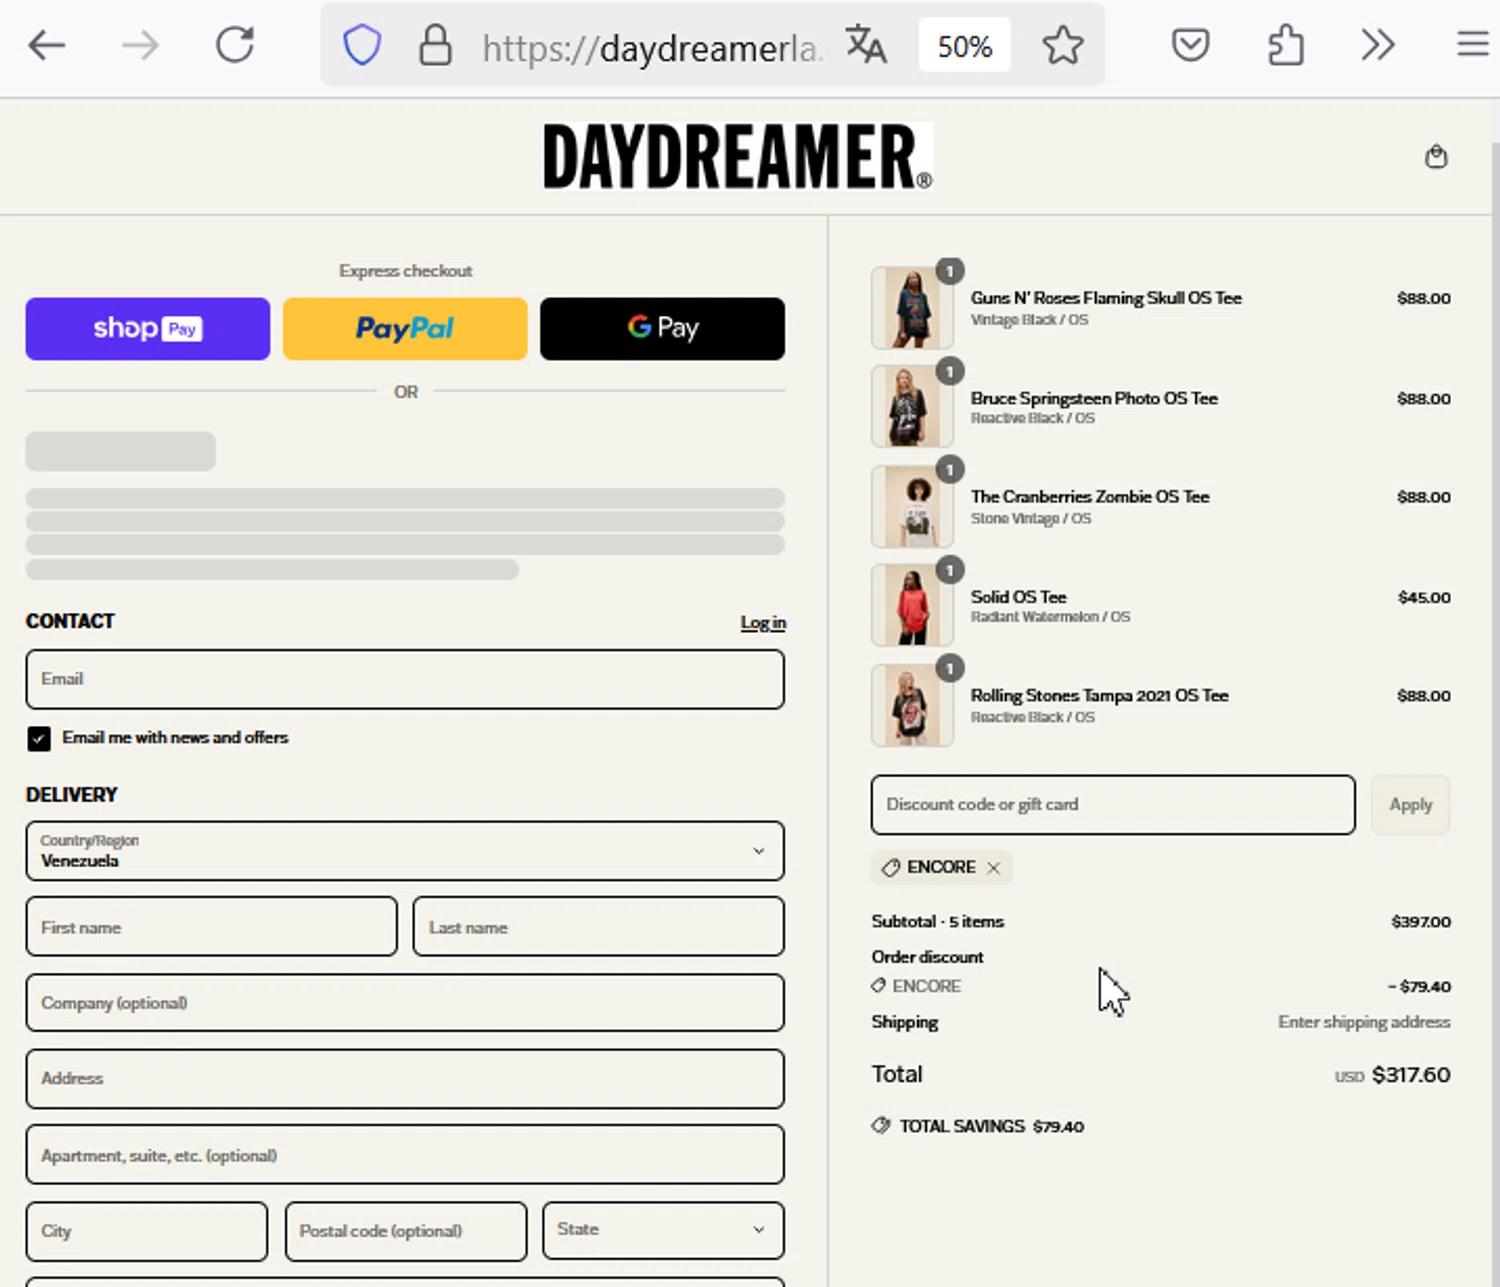Click The Cranberries Zombie tee thumbnail
The width and height of the screenshot is (1500, 1287).
pyautogui.click(x=912, y=505)
